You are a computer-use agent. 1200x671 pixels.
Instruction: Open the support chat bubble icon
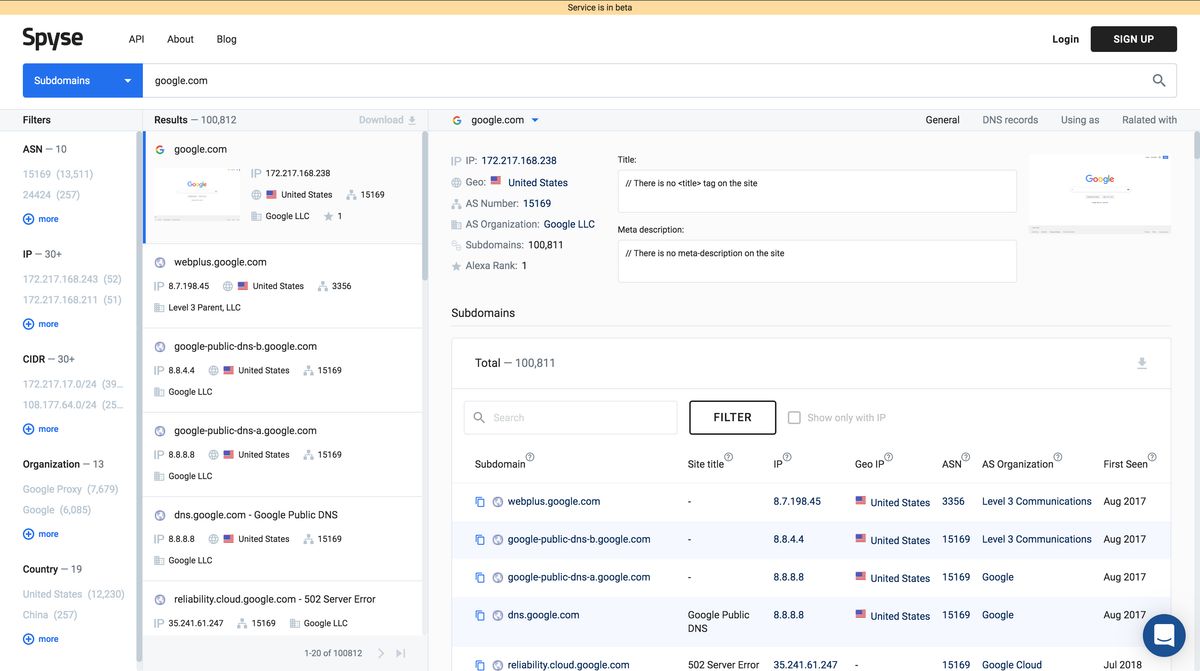pyautogui.click(x=1163, y=635)
